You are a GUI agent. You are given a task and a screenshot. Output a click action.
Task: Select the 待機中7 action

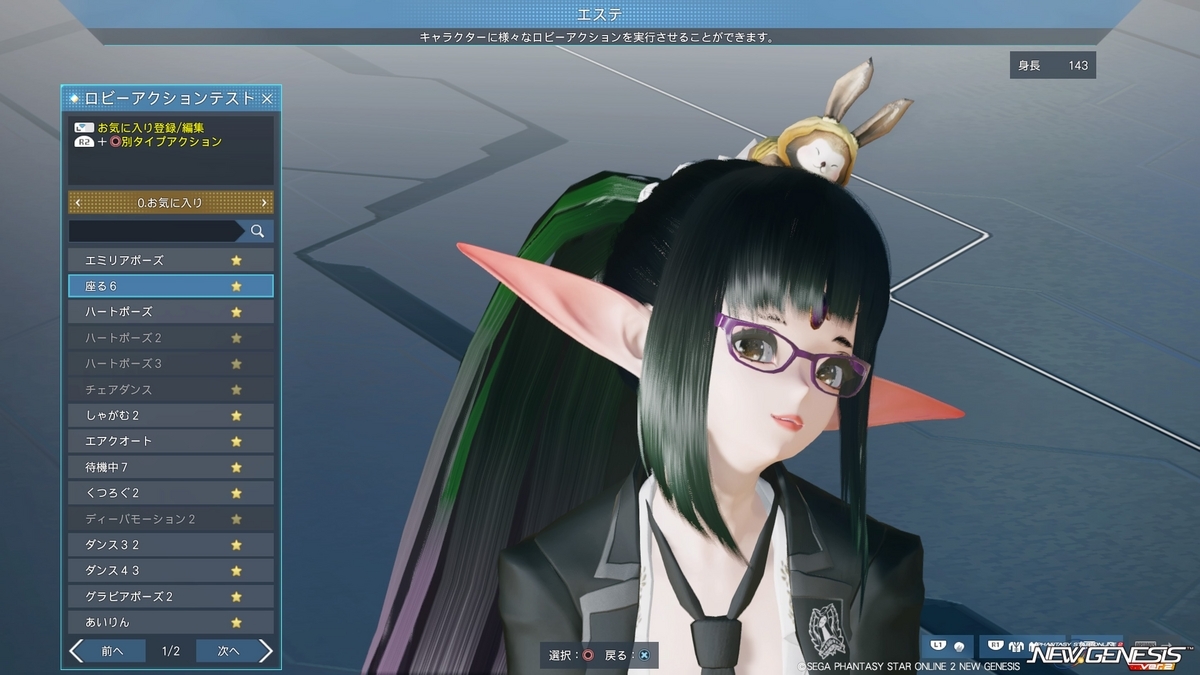171,467
